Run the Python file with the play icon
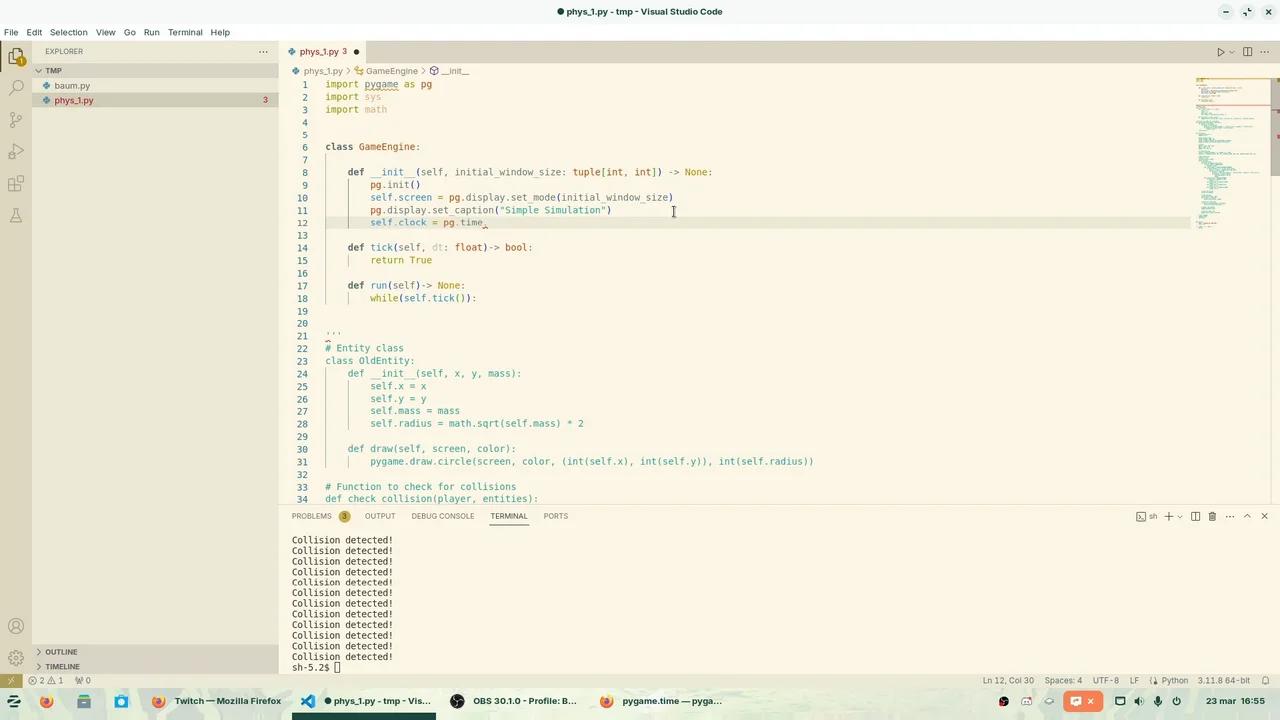1280x720 pixels. click(x=1221, y=51)
